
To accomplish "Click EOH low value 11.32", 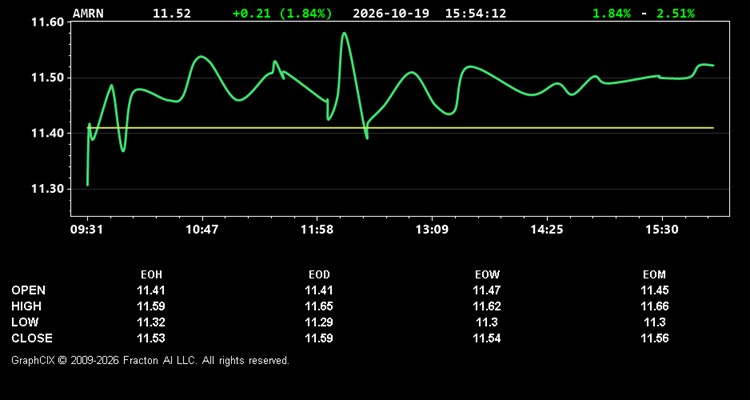I will 151,322.
